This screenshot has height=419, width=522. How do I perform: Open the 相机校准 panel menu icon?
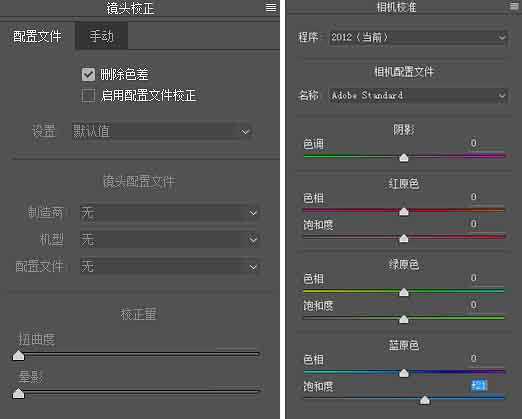point(514,6)
